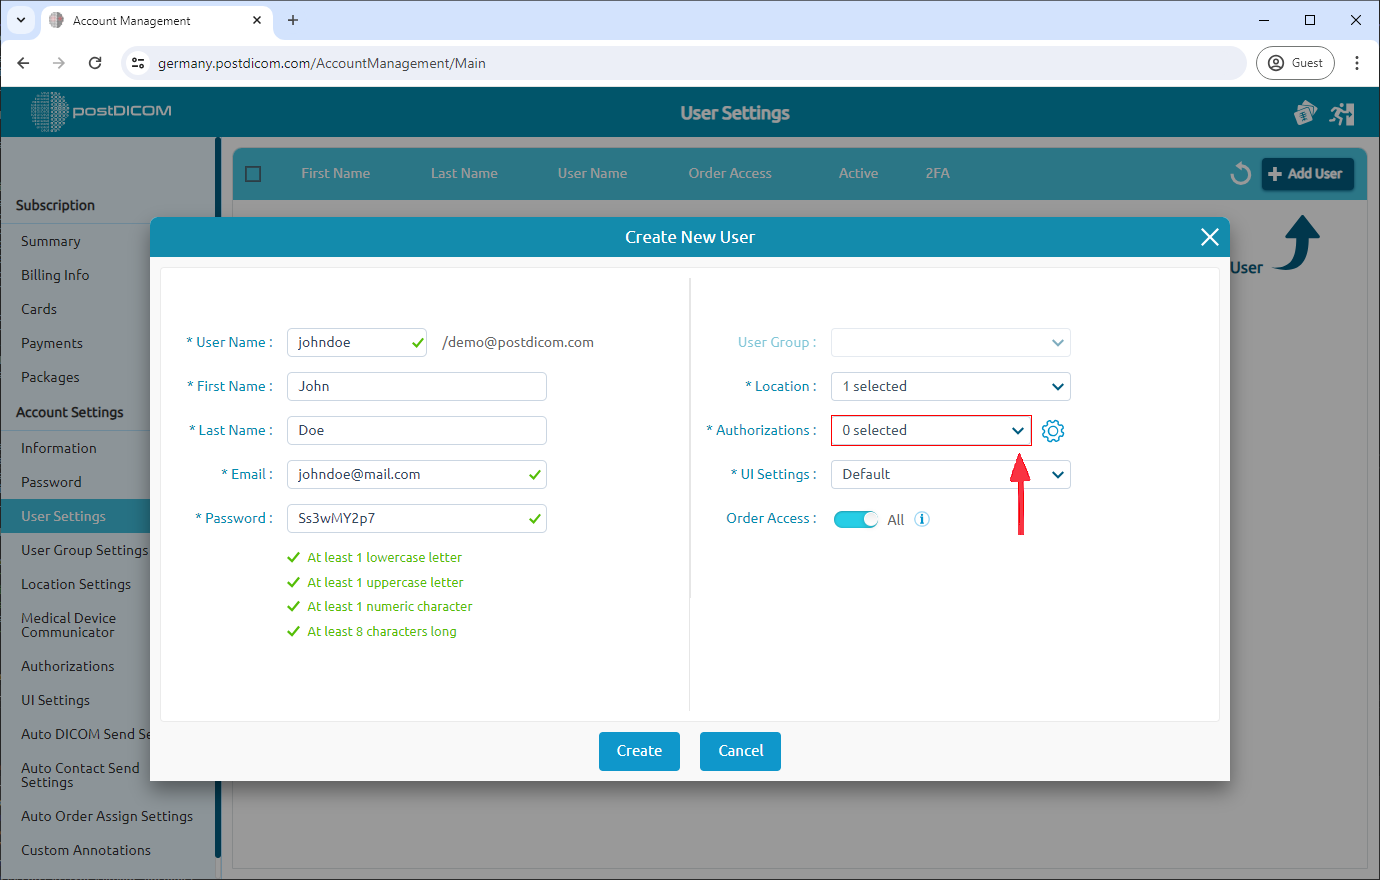Click the site information icon in address bar
Image resolution: width=1380 pixels, height=880 pixels.
(137, 62)
